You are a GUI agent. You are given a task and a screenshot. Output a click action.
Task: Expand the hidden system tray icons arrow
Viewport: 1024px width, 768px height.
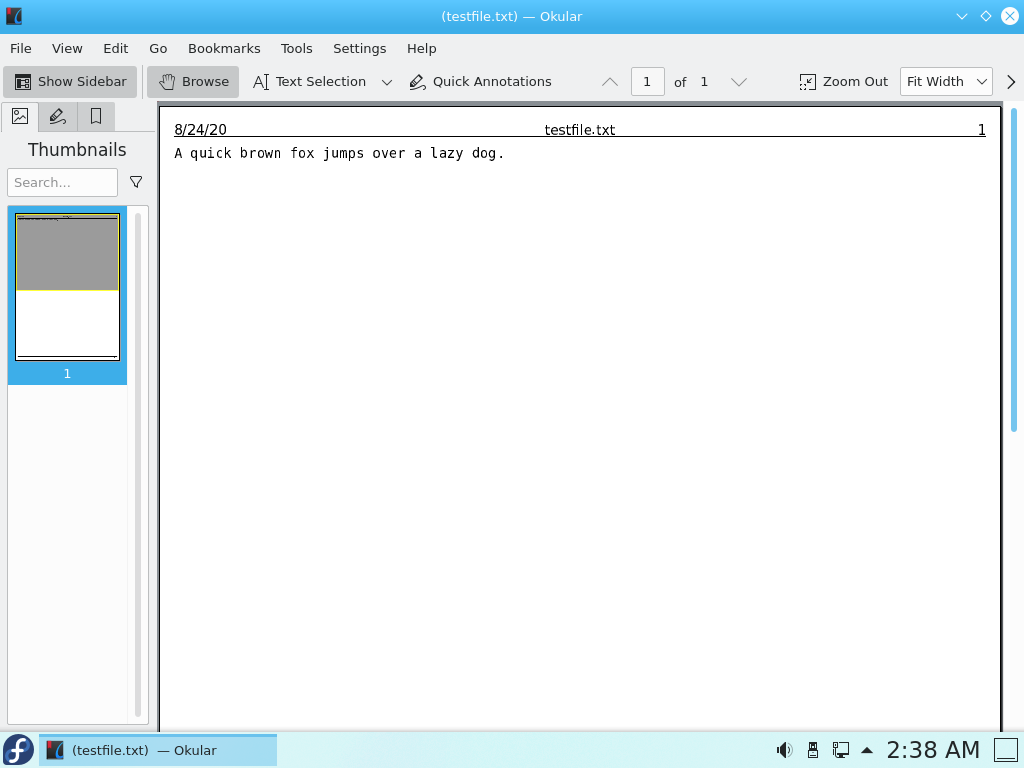click(867, 750)
